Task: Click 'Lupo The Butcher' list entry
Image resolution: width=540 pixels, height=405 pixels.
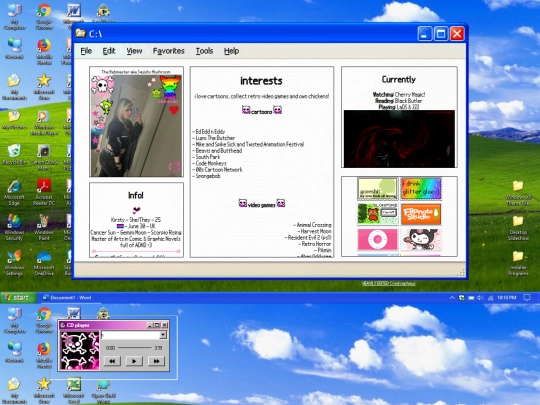Action: tap(214, 138)
